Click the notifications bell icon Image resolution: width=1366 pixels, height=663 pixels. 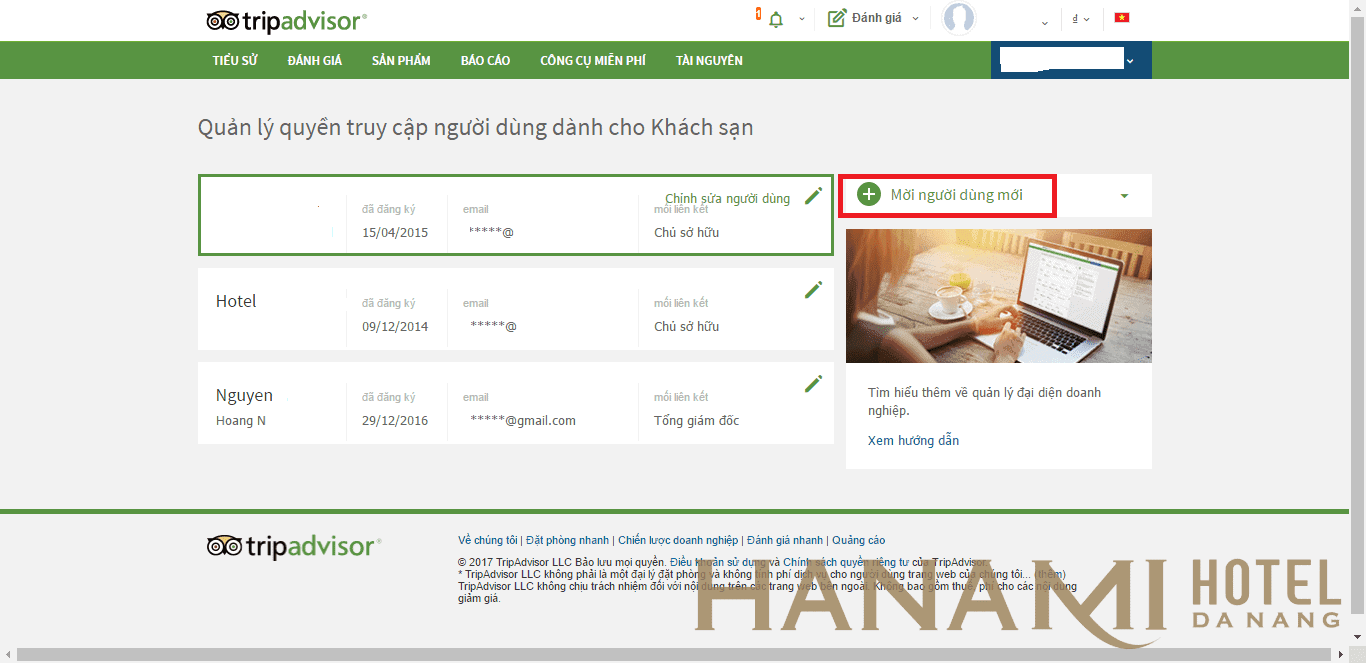tap(775, 19)
